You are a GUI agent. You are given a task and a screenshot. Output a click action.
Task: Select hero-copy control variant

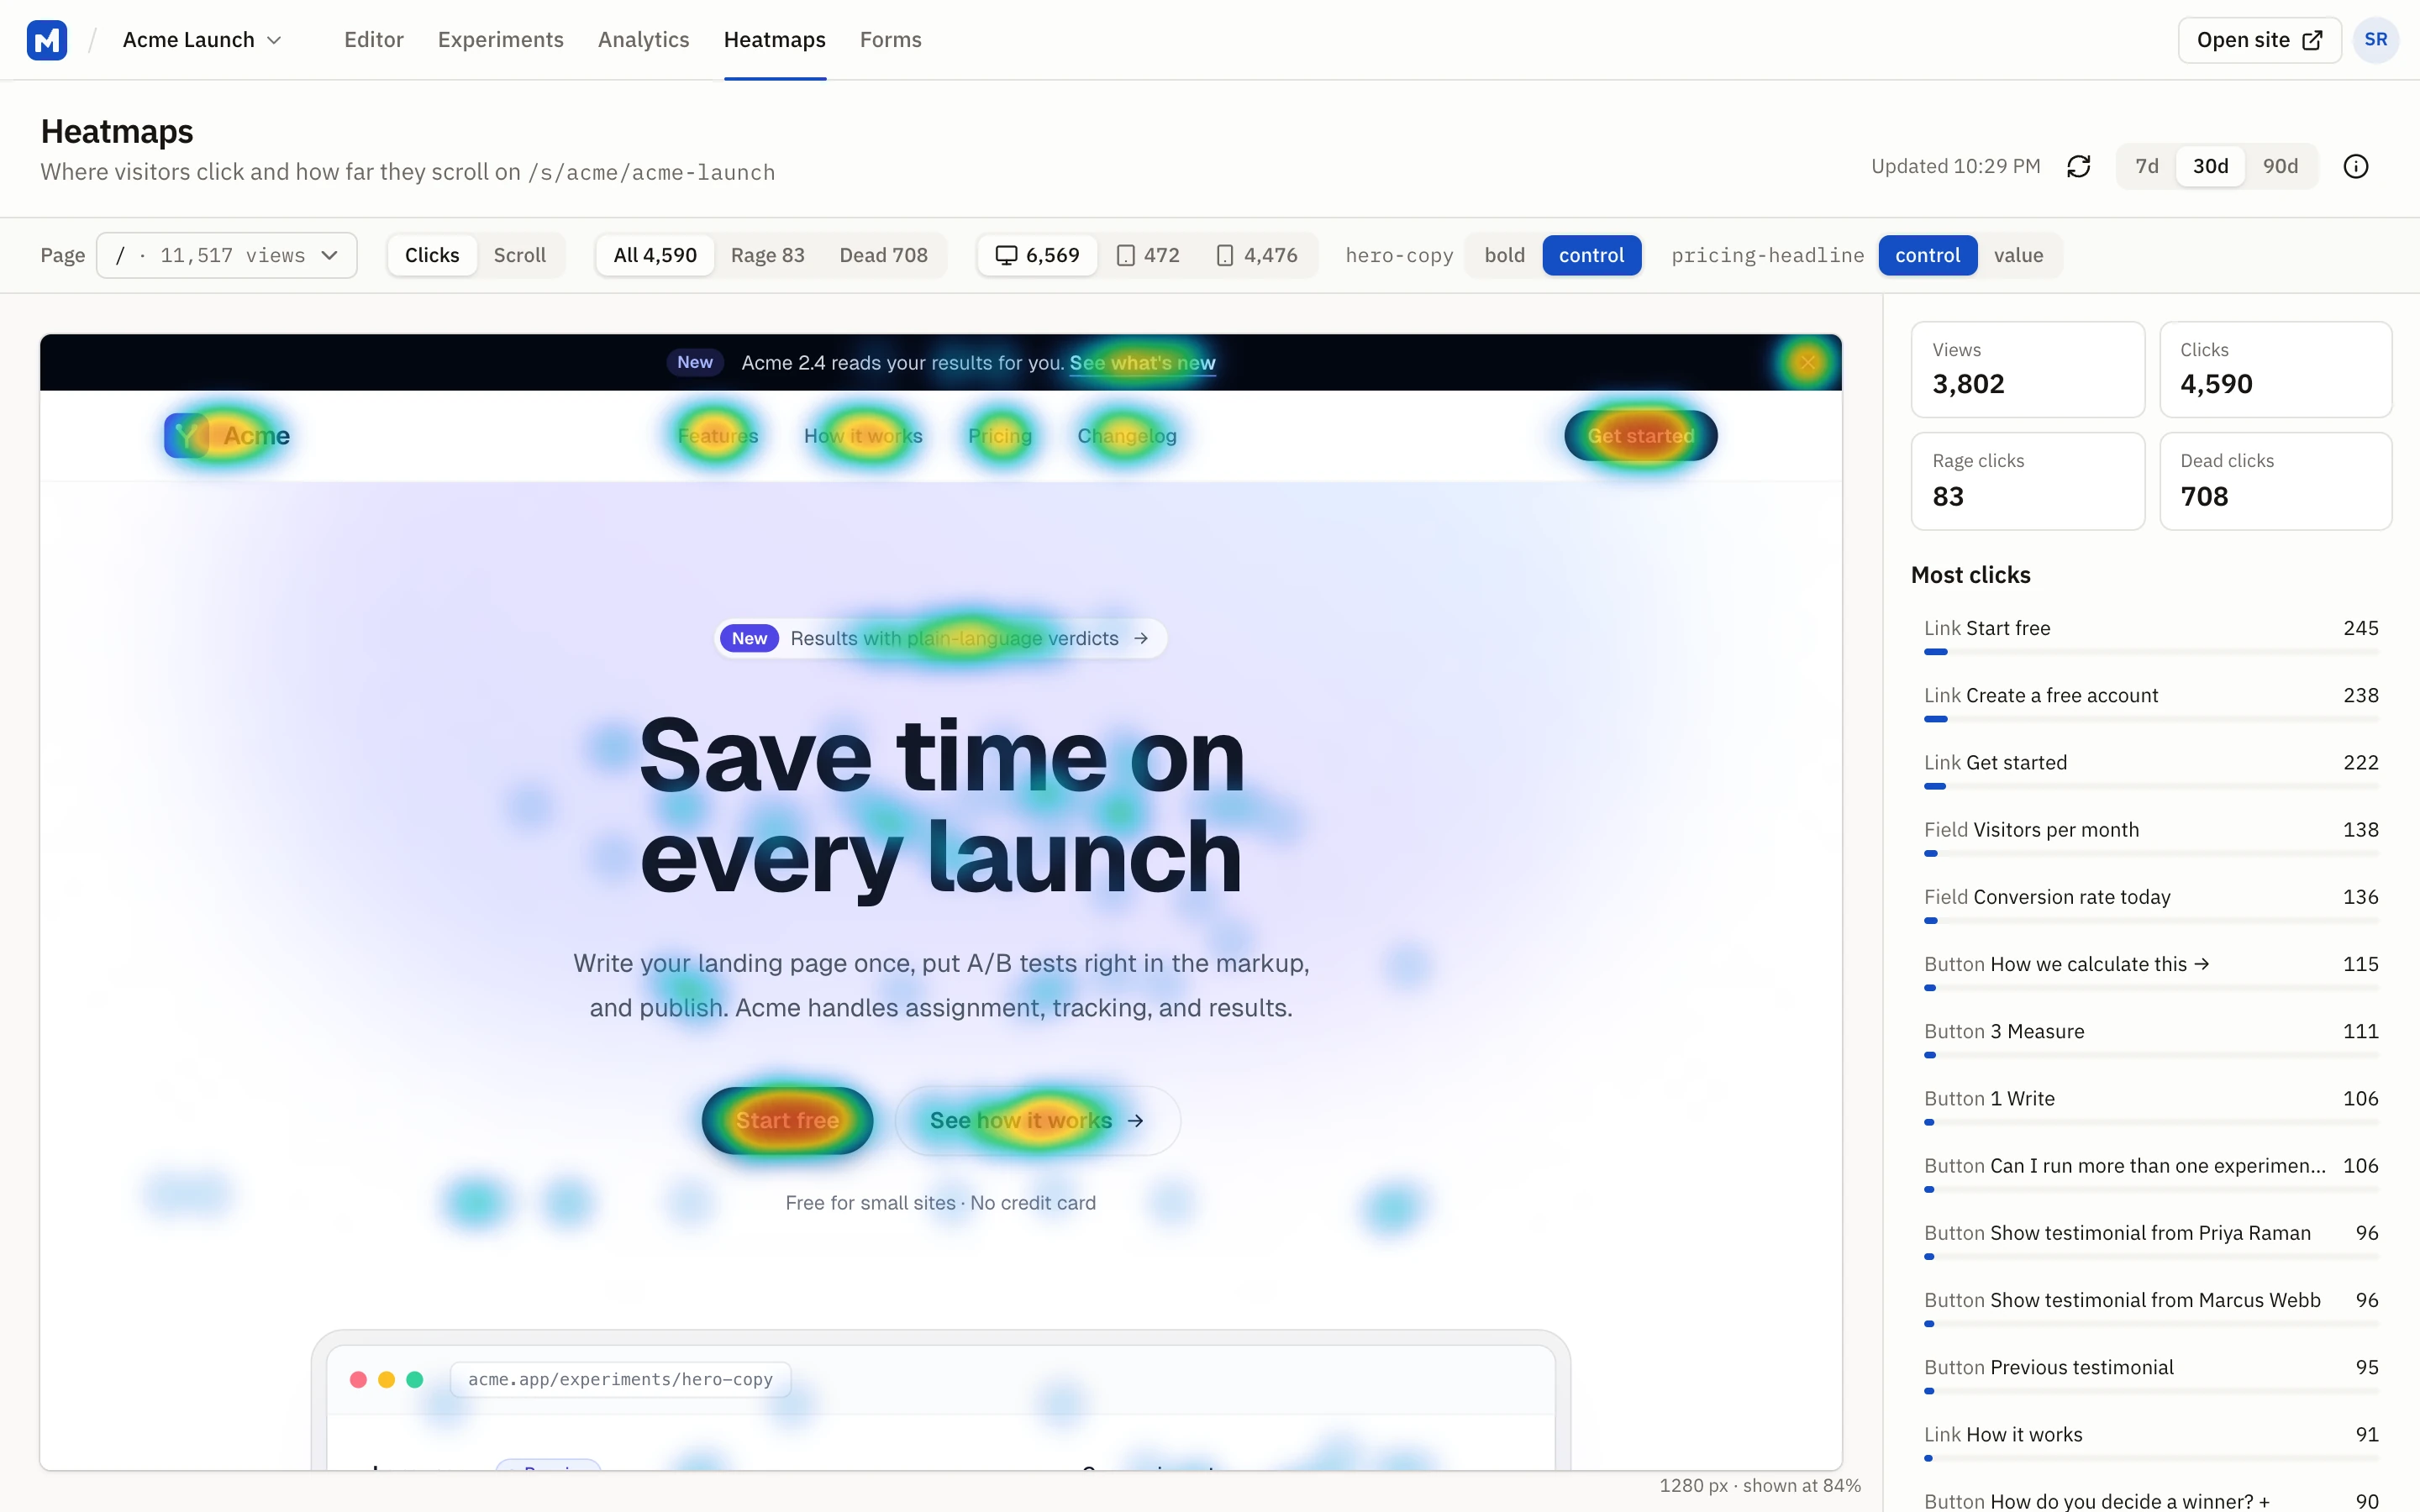(x=1592, y=255)
